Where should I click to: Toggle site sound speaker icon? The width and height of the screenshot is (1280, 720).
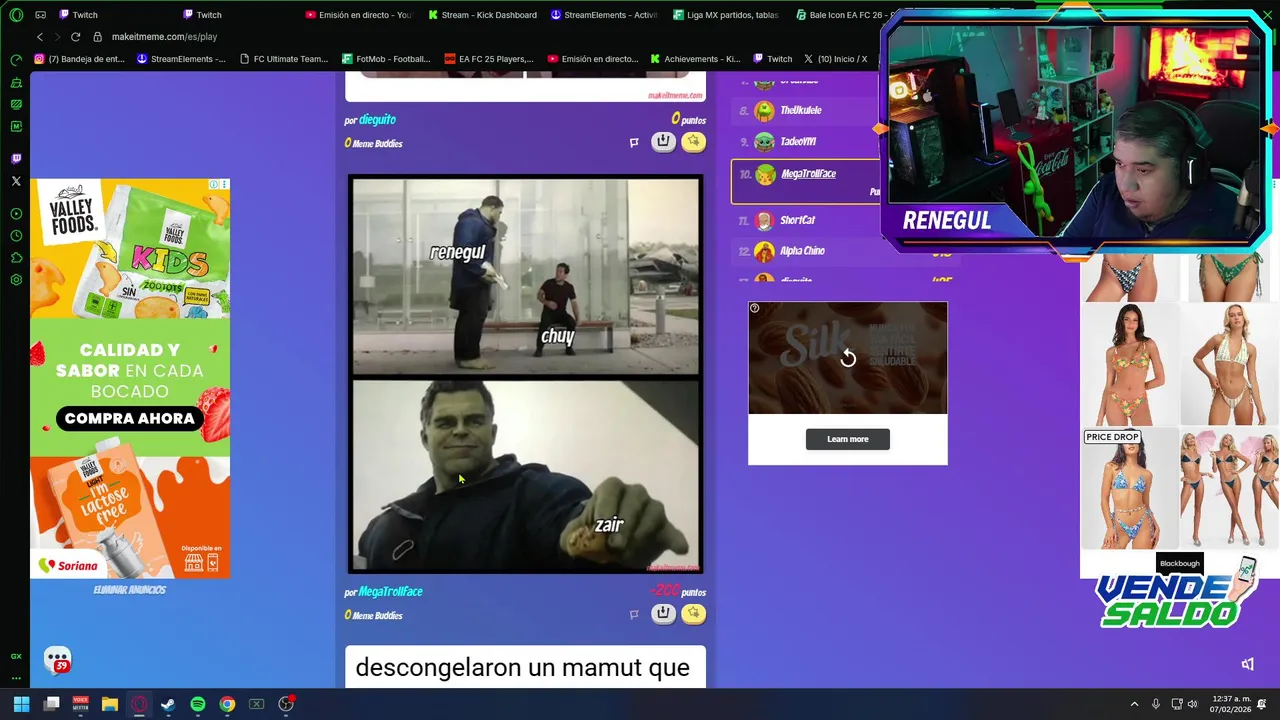(x=1248, y=664)
